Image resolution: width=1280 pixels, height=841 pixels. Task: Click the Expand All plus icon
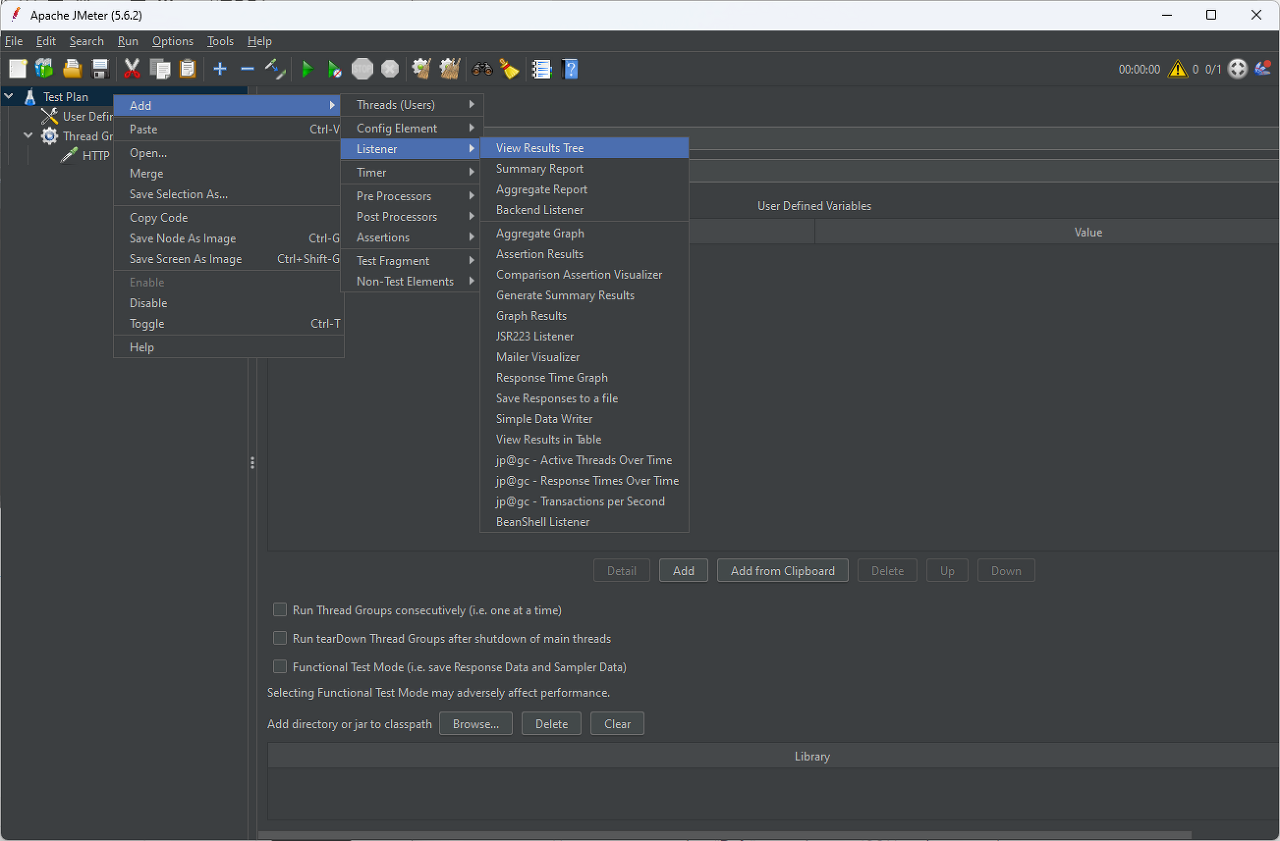220,69
